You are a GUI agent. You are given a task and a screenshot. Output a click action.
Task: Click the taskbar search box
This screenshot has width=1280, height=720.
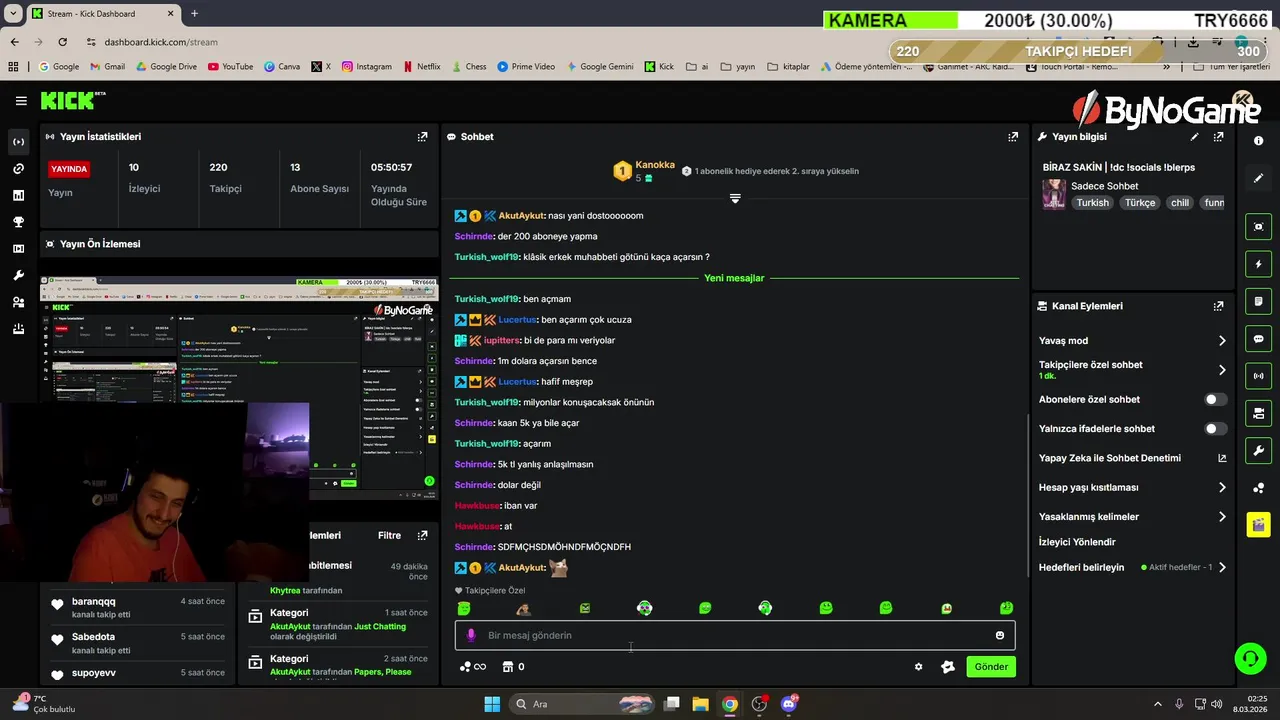point(584,704)
